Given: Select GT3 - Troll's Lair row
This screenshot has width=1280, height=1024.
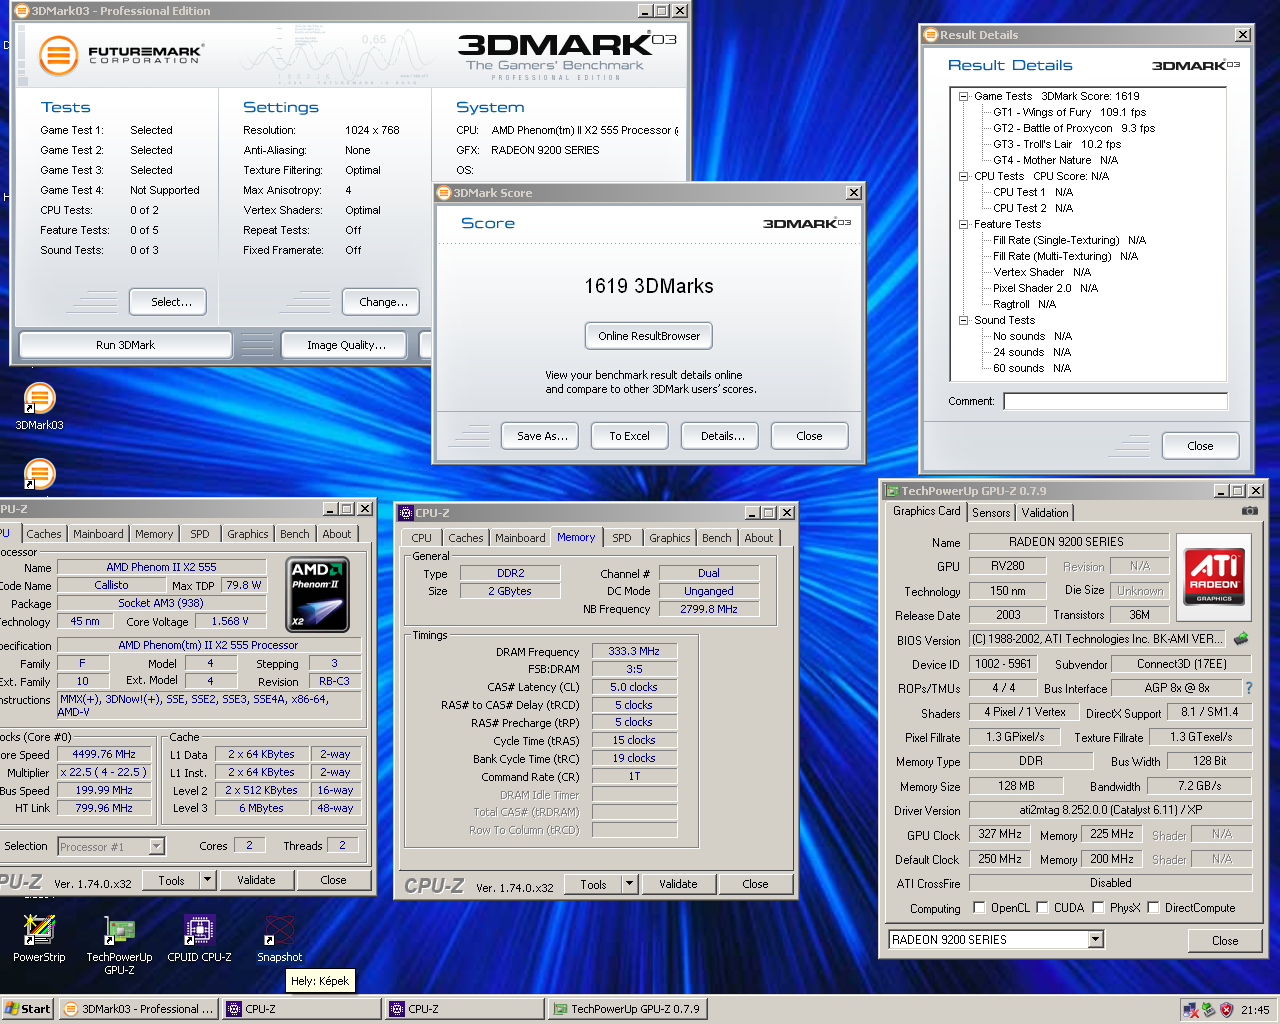Looking at the screenshot, I should [x=1056, y=144].
